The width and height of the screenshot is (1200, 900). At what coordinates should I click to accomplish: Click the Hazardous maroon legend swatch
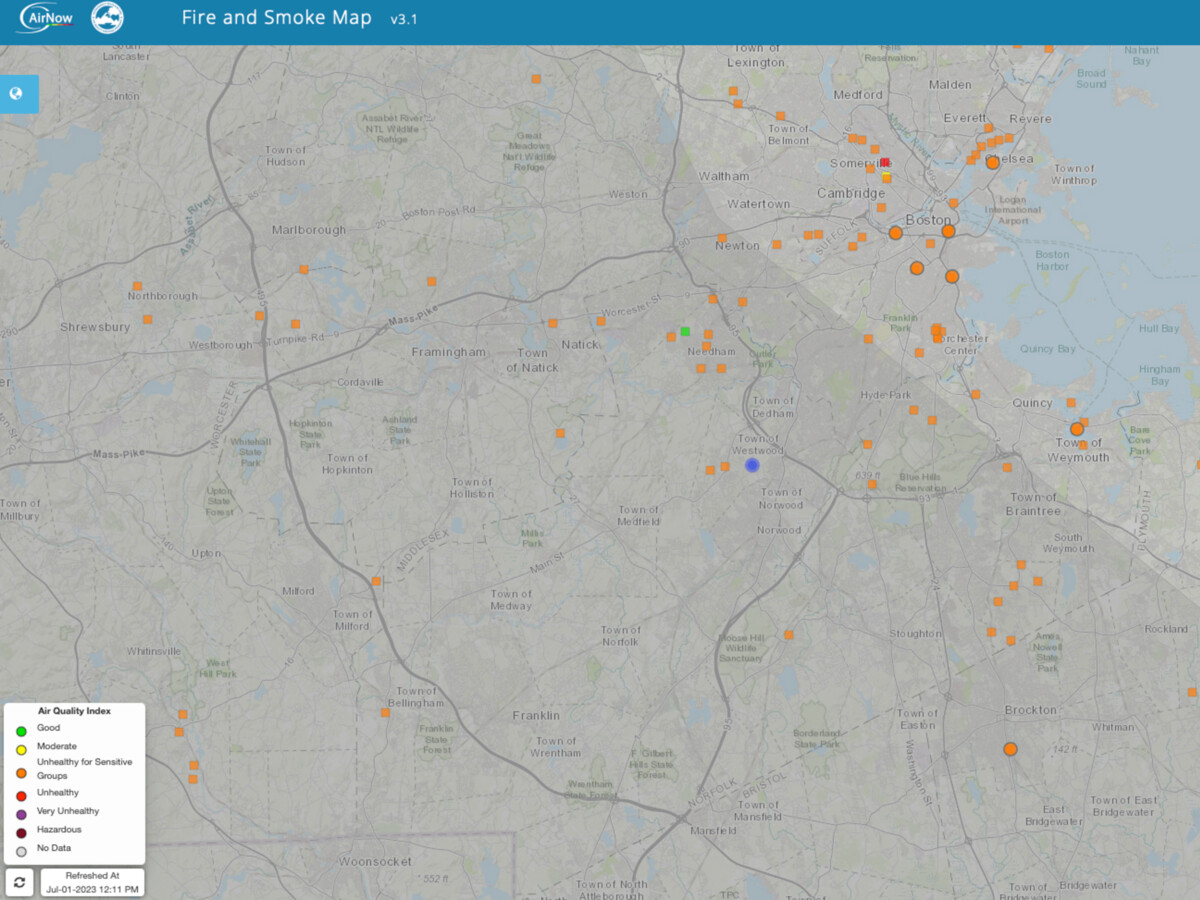click(21, 832)
